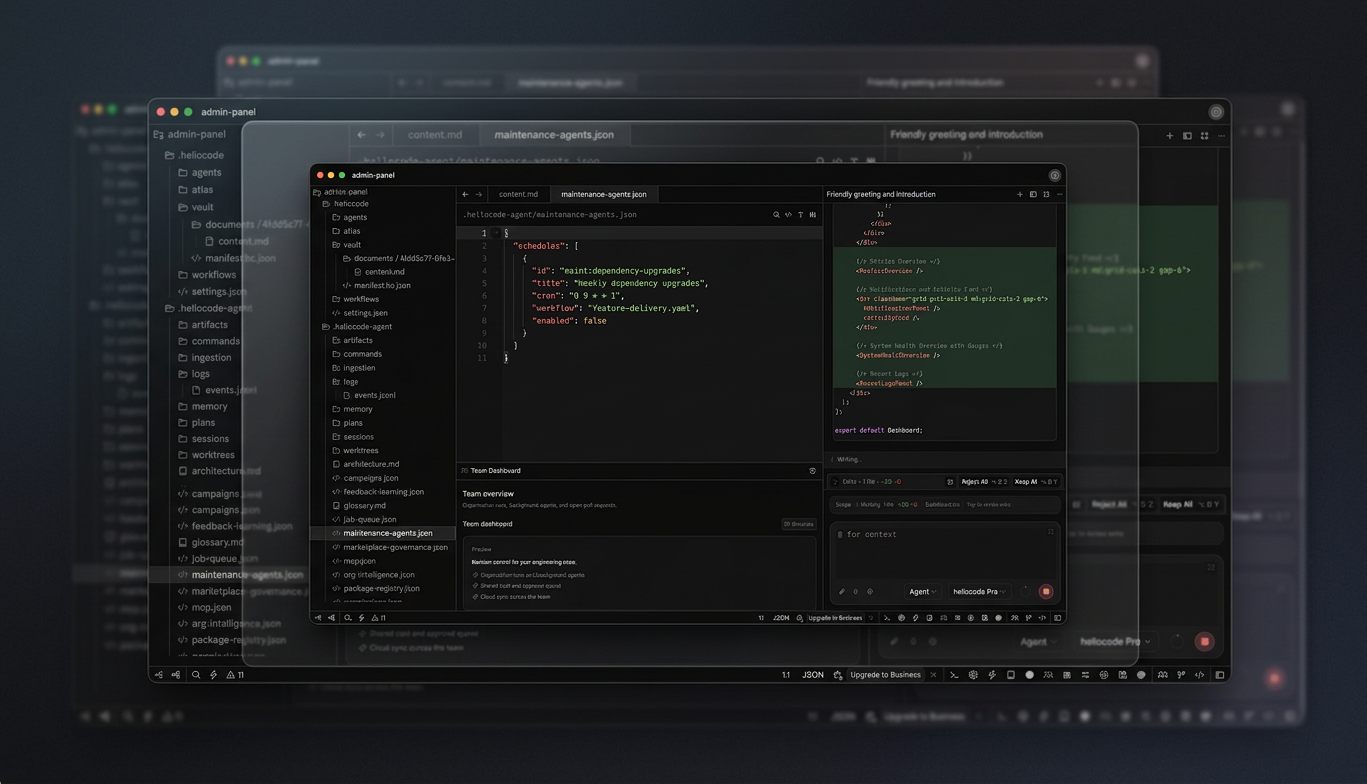Click the Generate button beside Team dashboard
Screen dimensions: 1367x784
point(798,524)
